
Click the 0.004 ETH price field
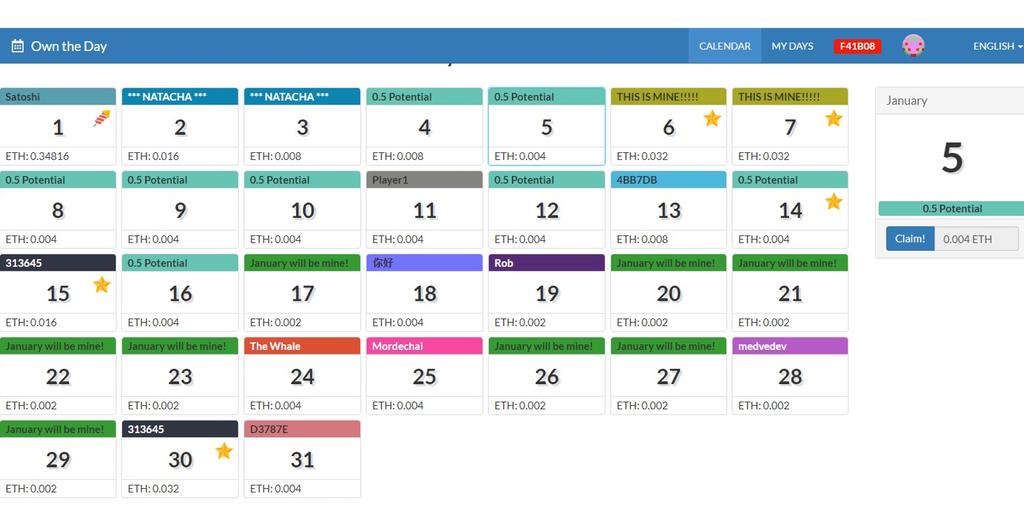[x=976, y=239]
